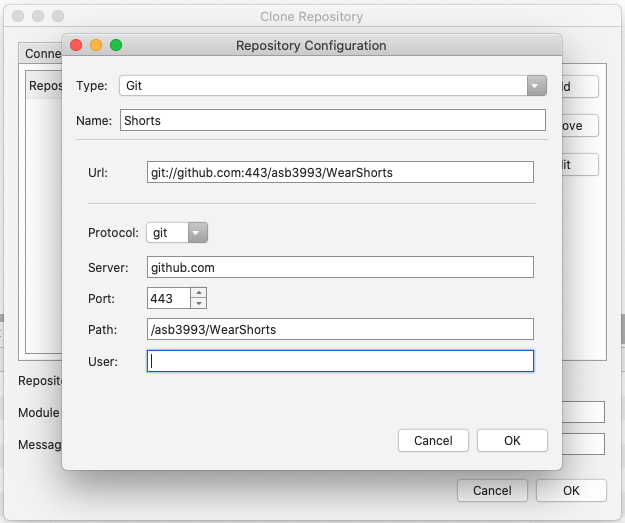Focus the empty User input field
Image resolution: width=625 pixels, height=523 pixels.
[x=340, y=361]
